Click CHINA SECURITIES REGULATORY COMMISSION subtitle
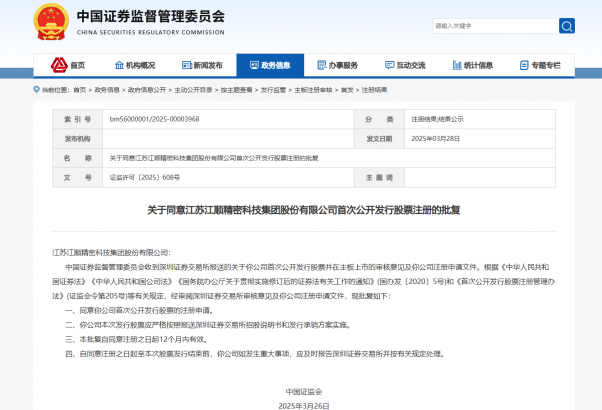This screenshot has width=602, height=410. coord(150,32)
